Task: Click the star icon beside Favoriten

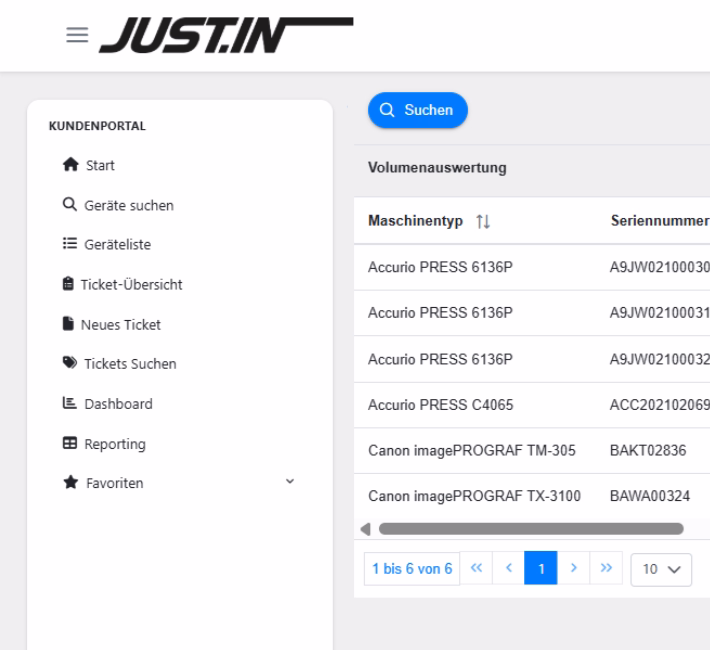Action: tap(71, 482)
